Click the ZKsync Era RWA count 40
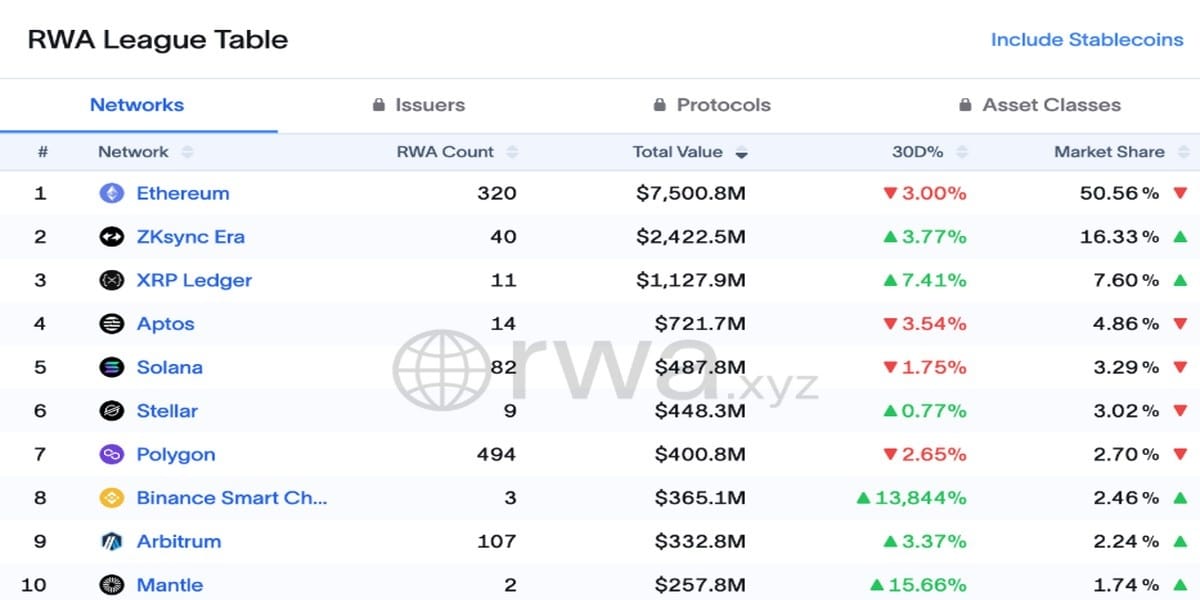The width and height of the screenshot is (1200, 600). point(503,237)
